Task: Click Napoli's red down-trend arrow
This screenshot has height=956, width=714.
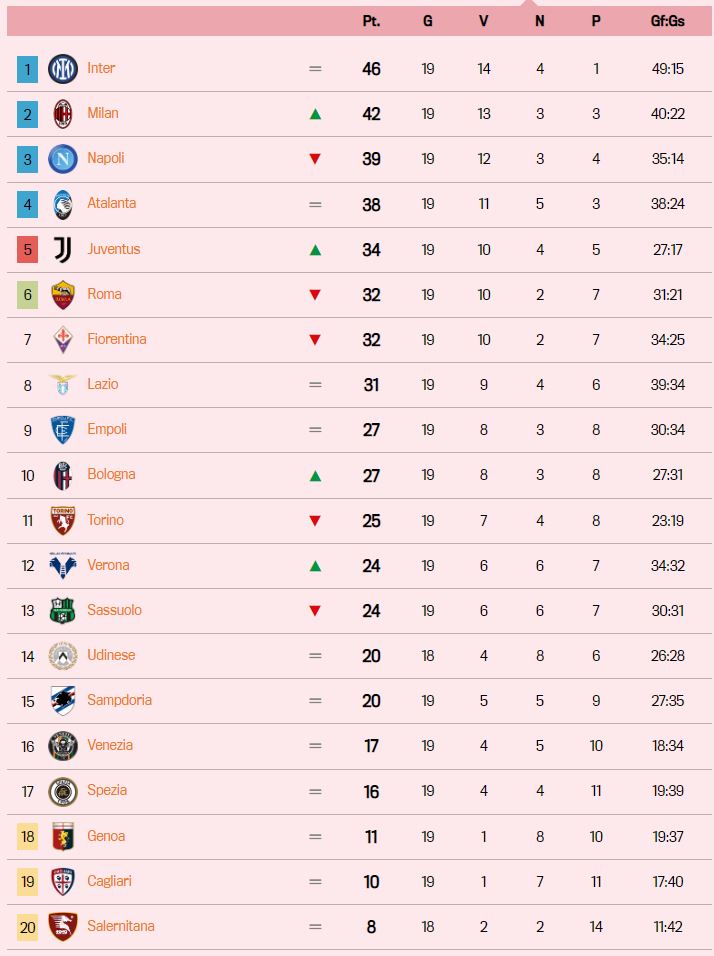Action: click(x=315, y=159)
